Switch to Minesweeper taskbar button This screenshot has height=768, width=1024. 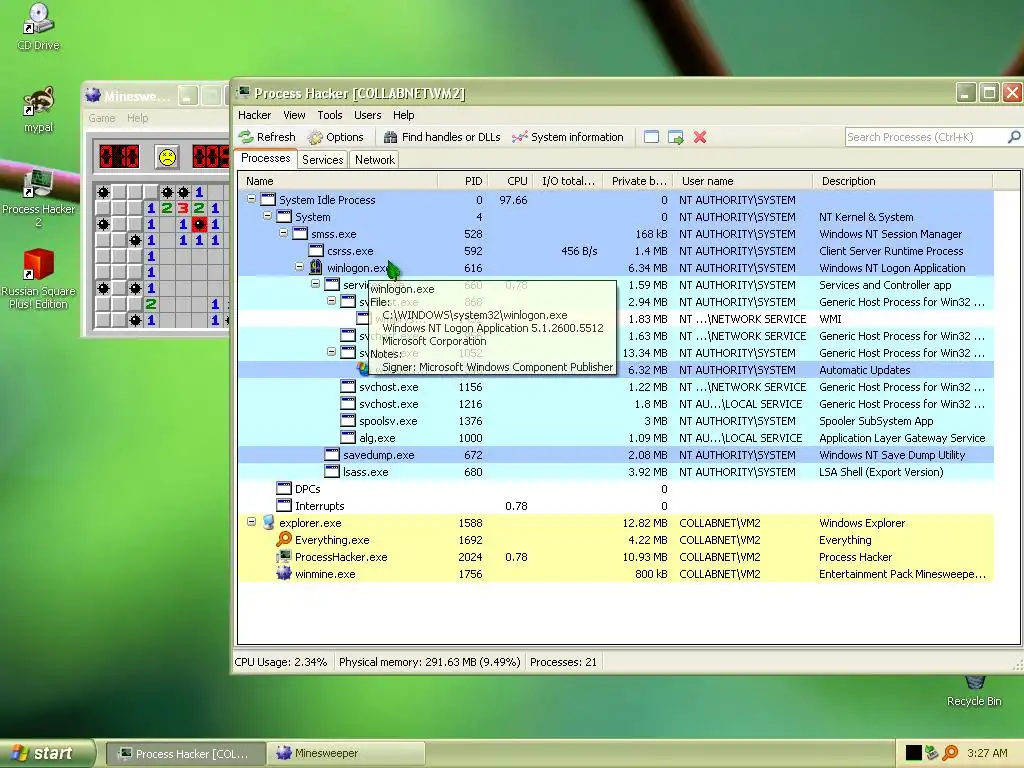click(x=347, y=753)
